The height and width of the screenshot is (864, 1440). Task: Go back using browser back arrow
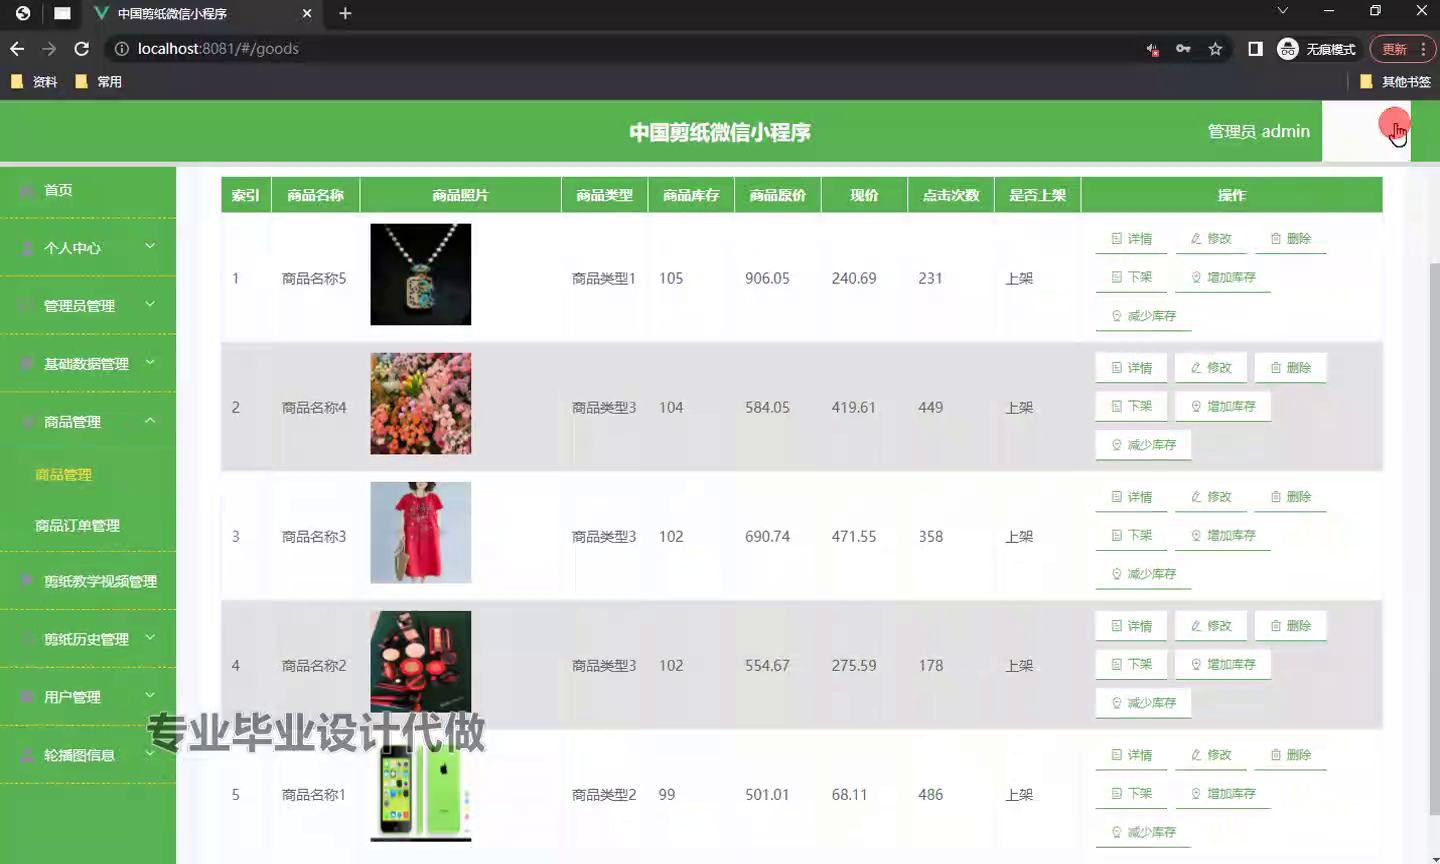coord(17,49)
